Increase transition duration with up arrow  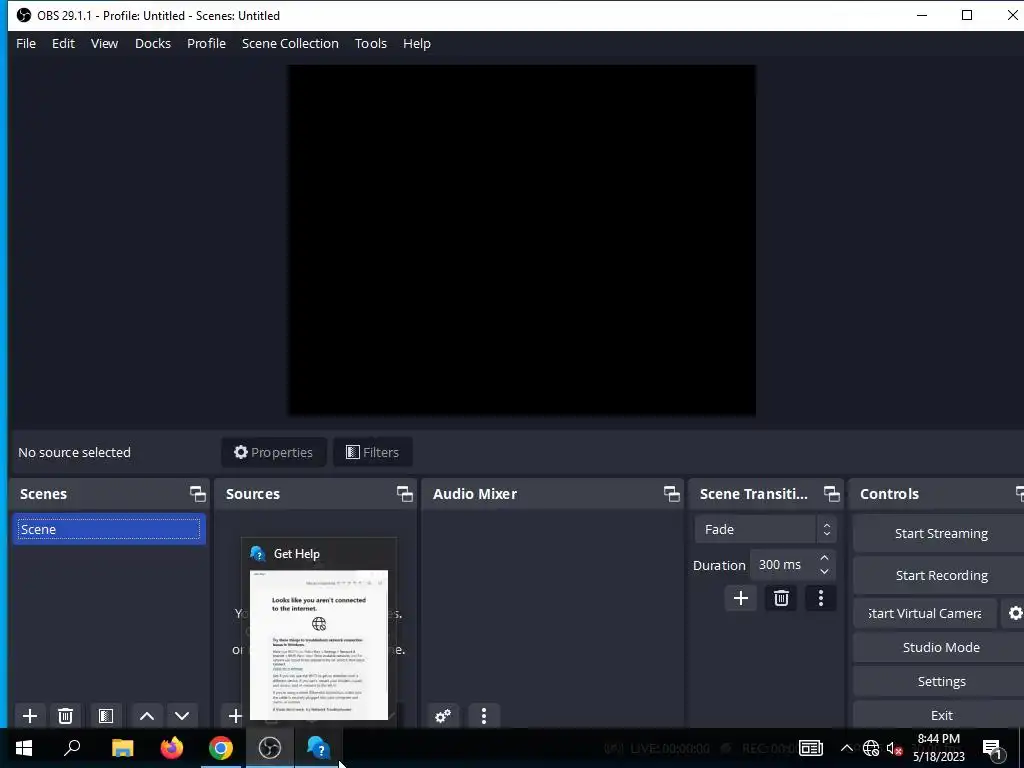coord(824,558)
